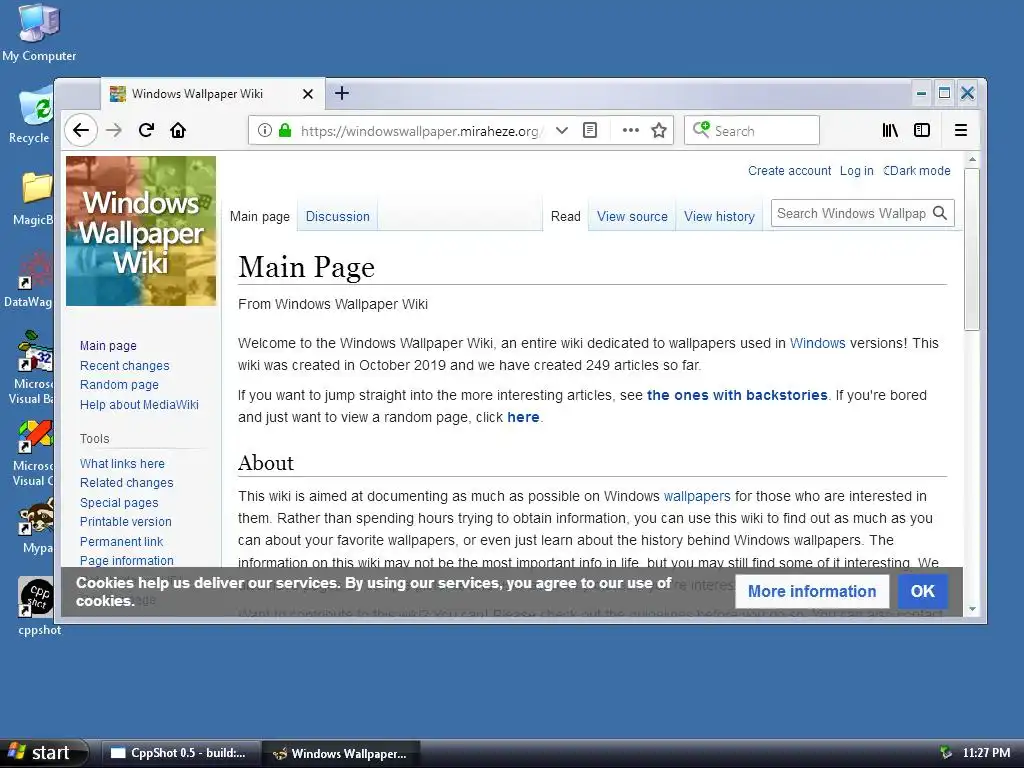Click the Create account link

pos(790,170)
